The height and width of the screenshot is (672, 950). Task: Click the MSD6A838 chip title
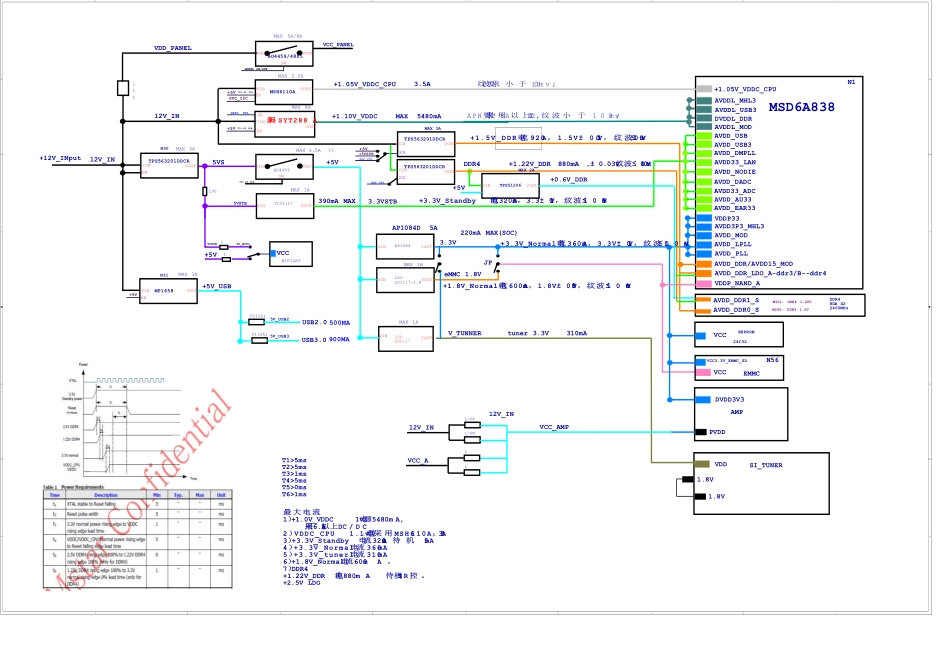[x=787, y=107]
